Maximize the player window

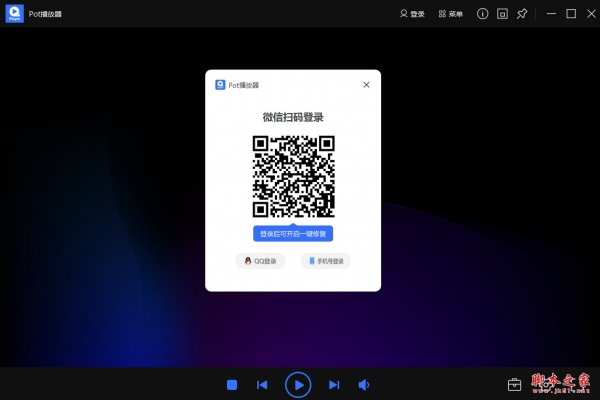click(571, 14)
